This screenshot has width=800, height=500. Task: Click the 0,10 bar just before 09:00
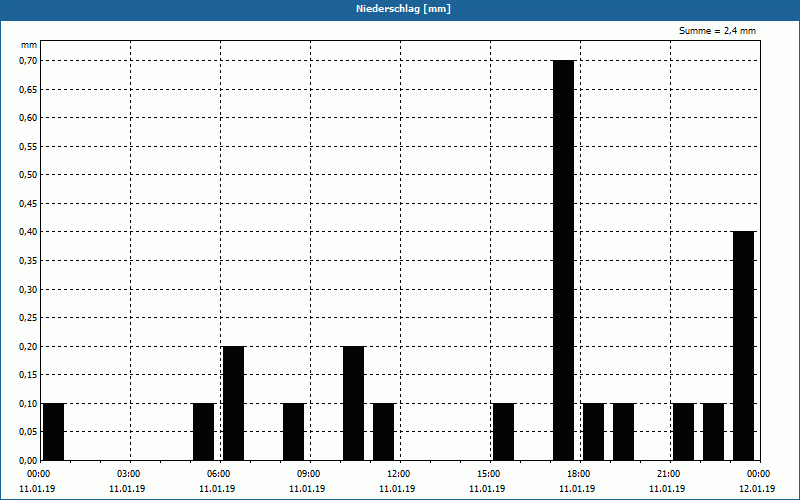click(x=293, y=432)
